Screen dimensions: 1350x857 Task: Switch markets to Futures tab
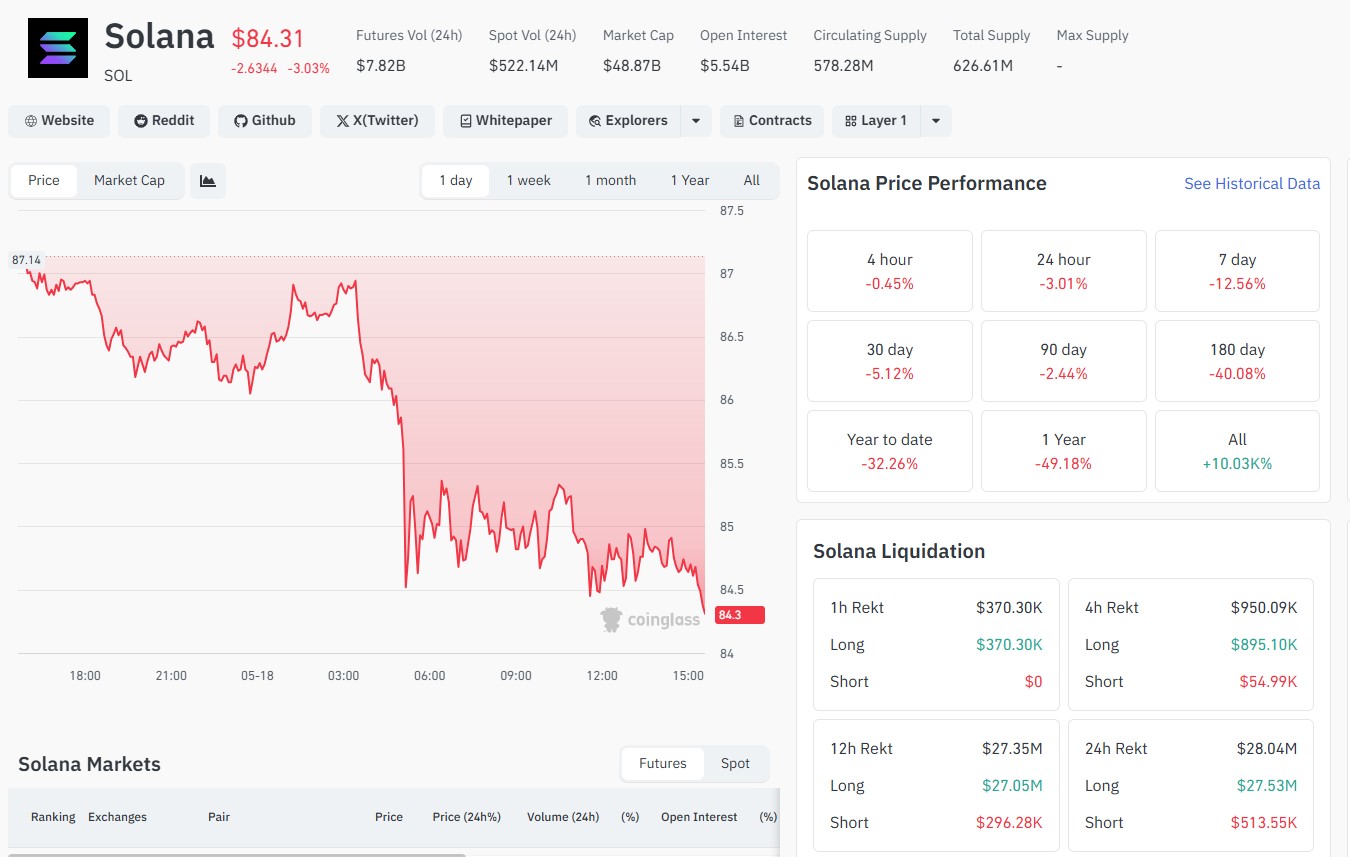[663, 764]
